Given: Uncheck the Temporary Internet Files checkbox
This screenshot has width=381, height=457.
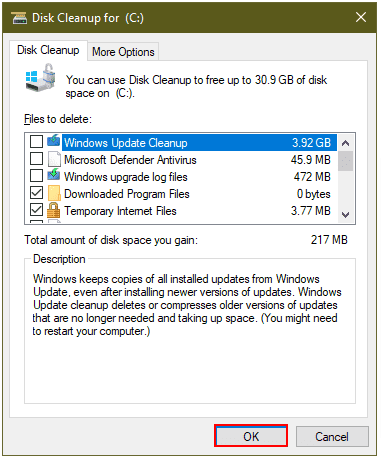Looking at the screenshot, I should coord(36,210).
